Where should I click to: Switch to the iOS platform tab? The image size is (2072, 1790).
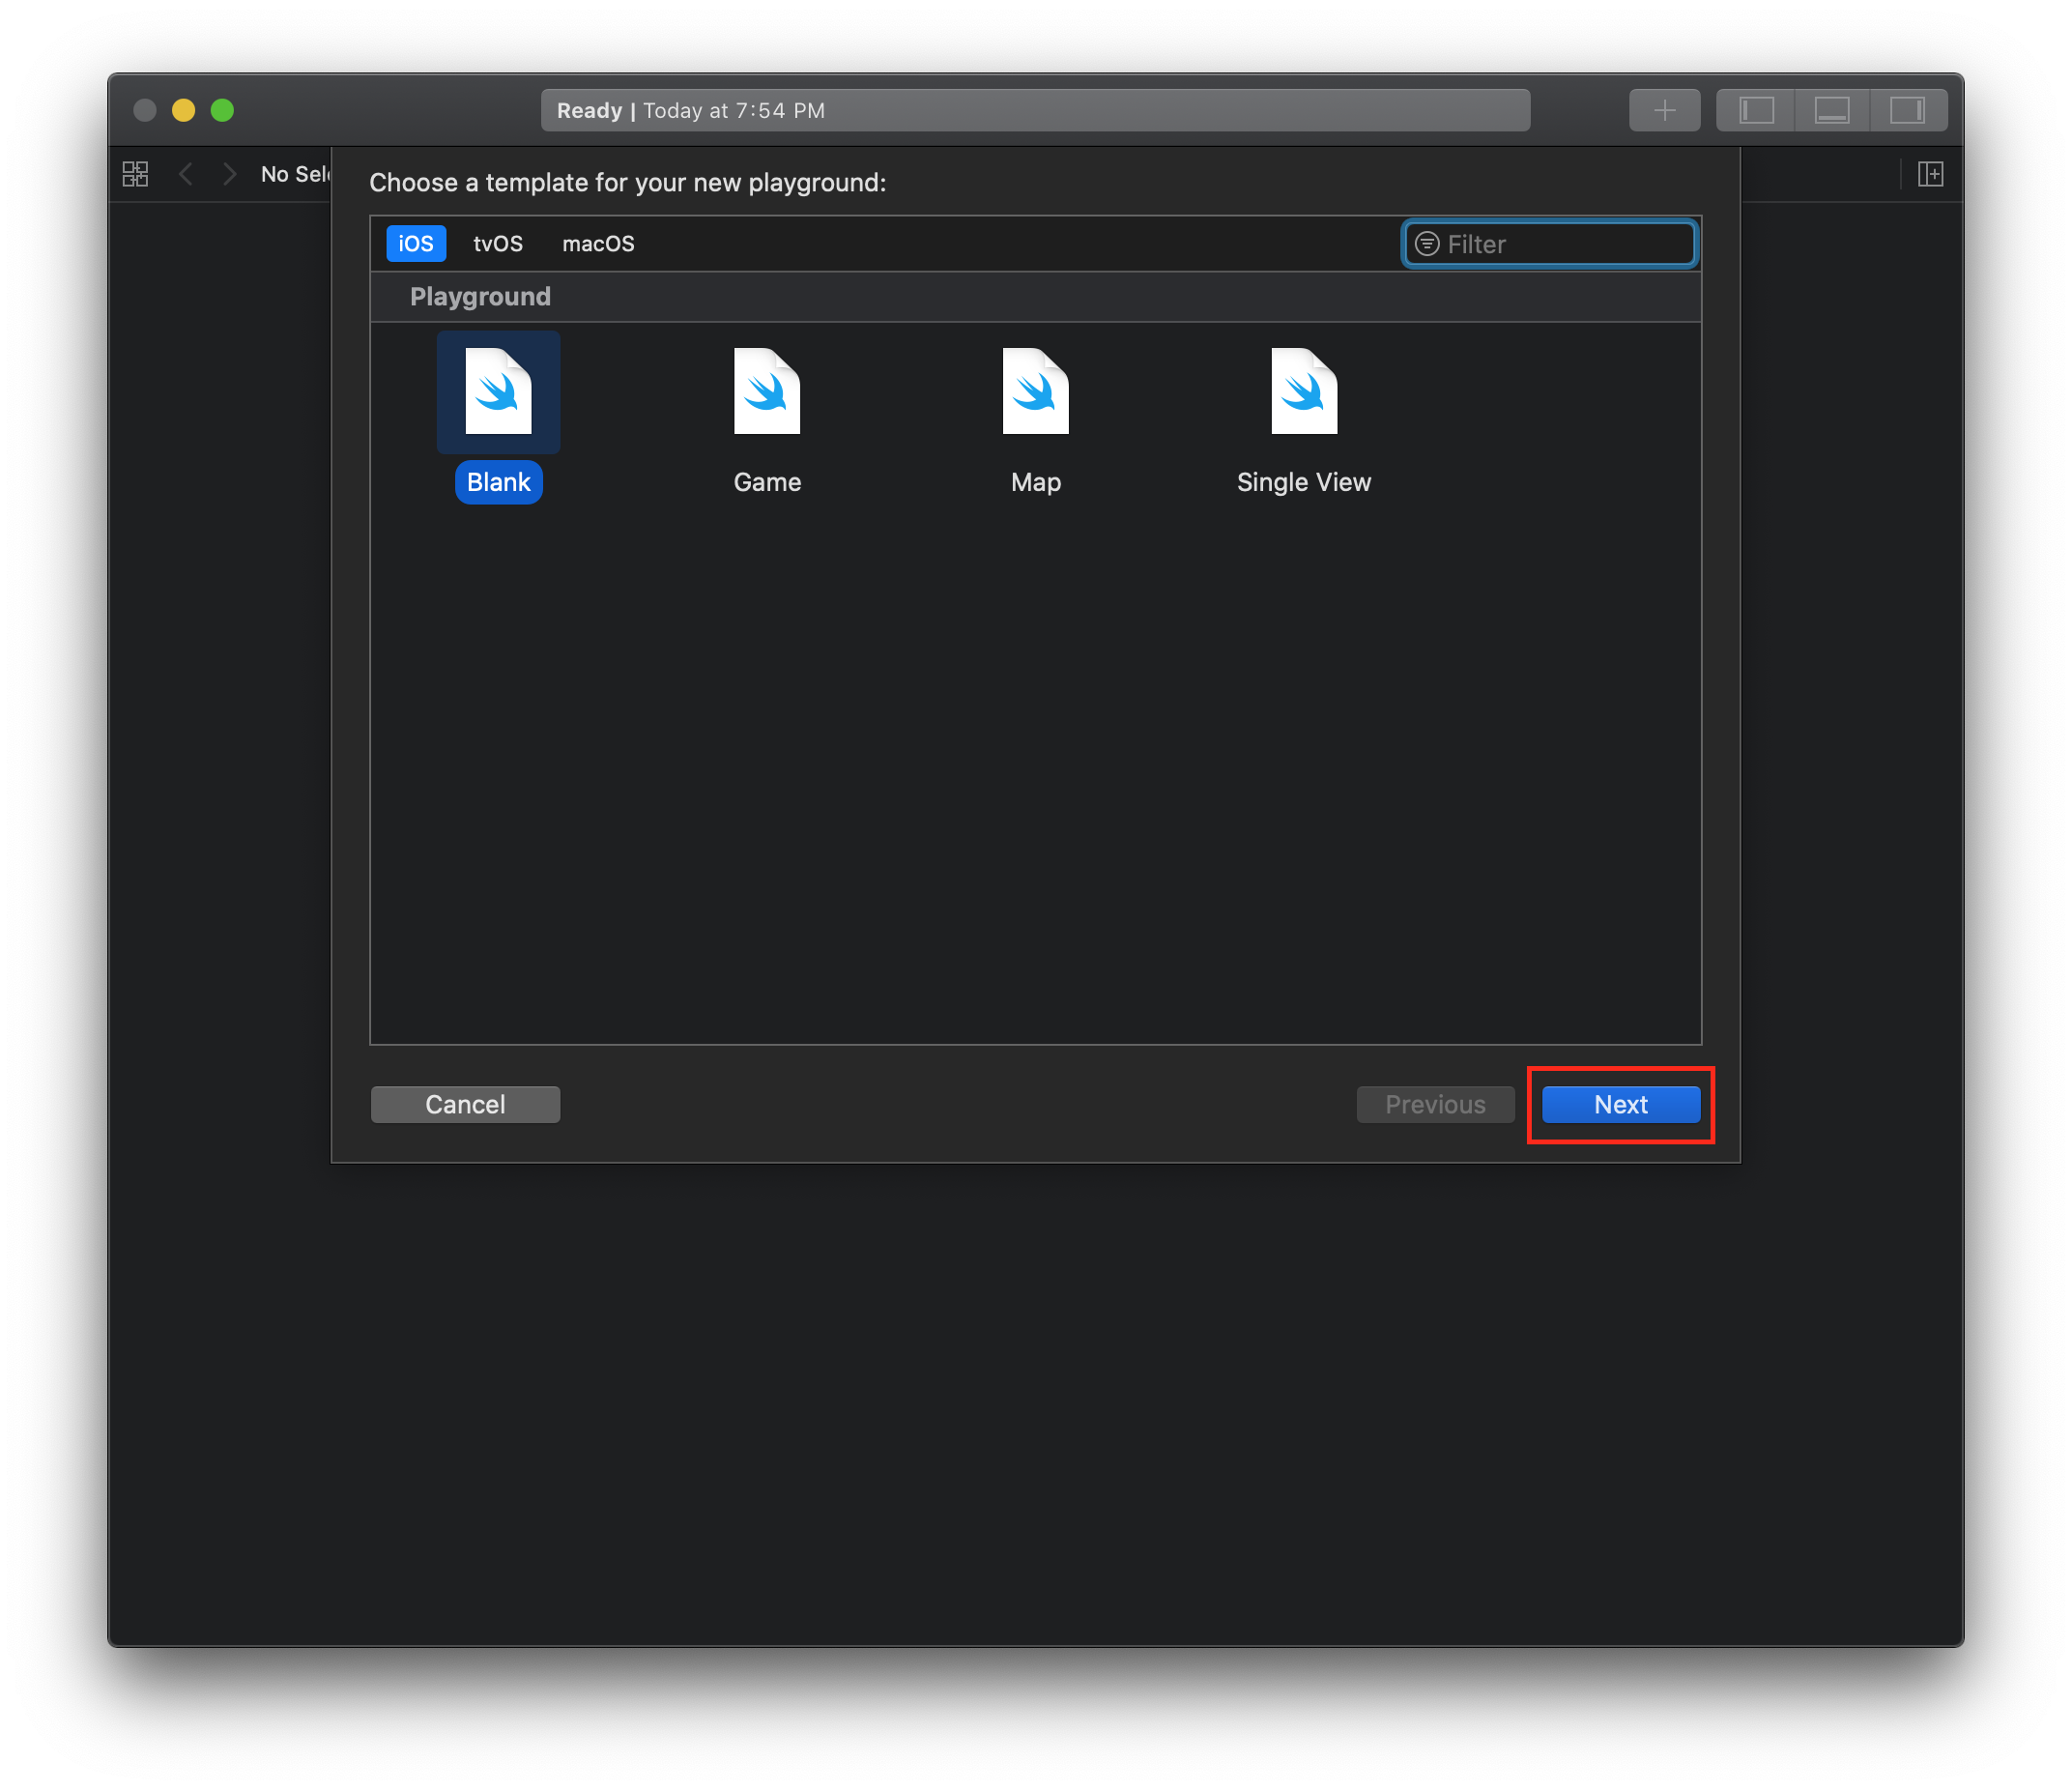point(416,244)
